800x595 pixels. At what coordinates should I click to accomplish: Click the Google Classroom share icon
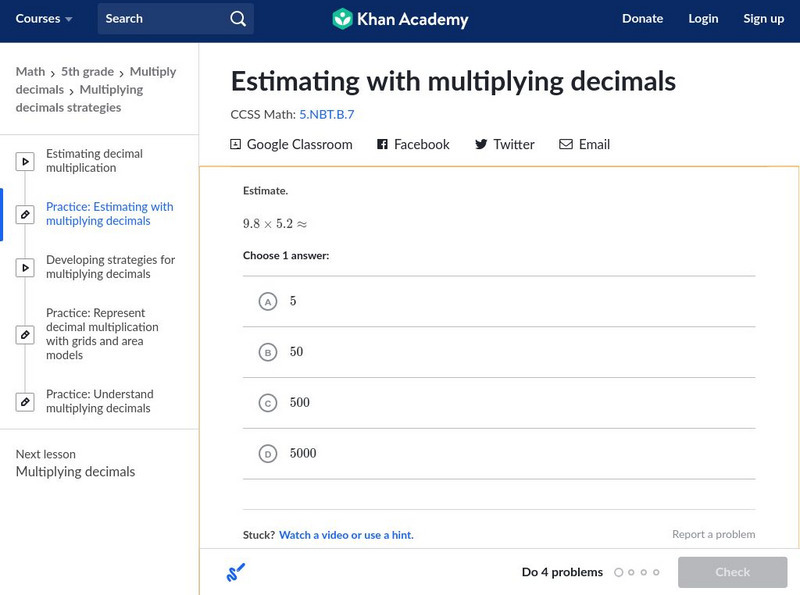click(x=236, y=145)
